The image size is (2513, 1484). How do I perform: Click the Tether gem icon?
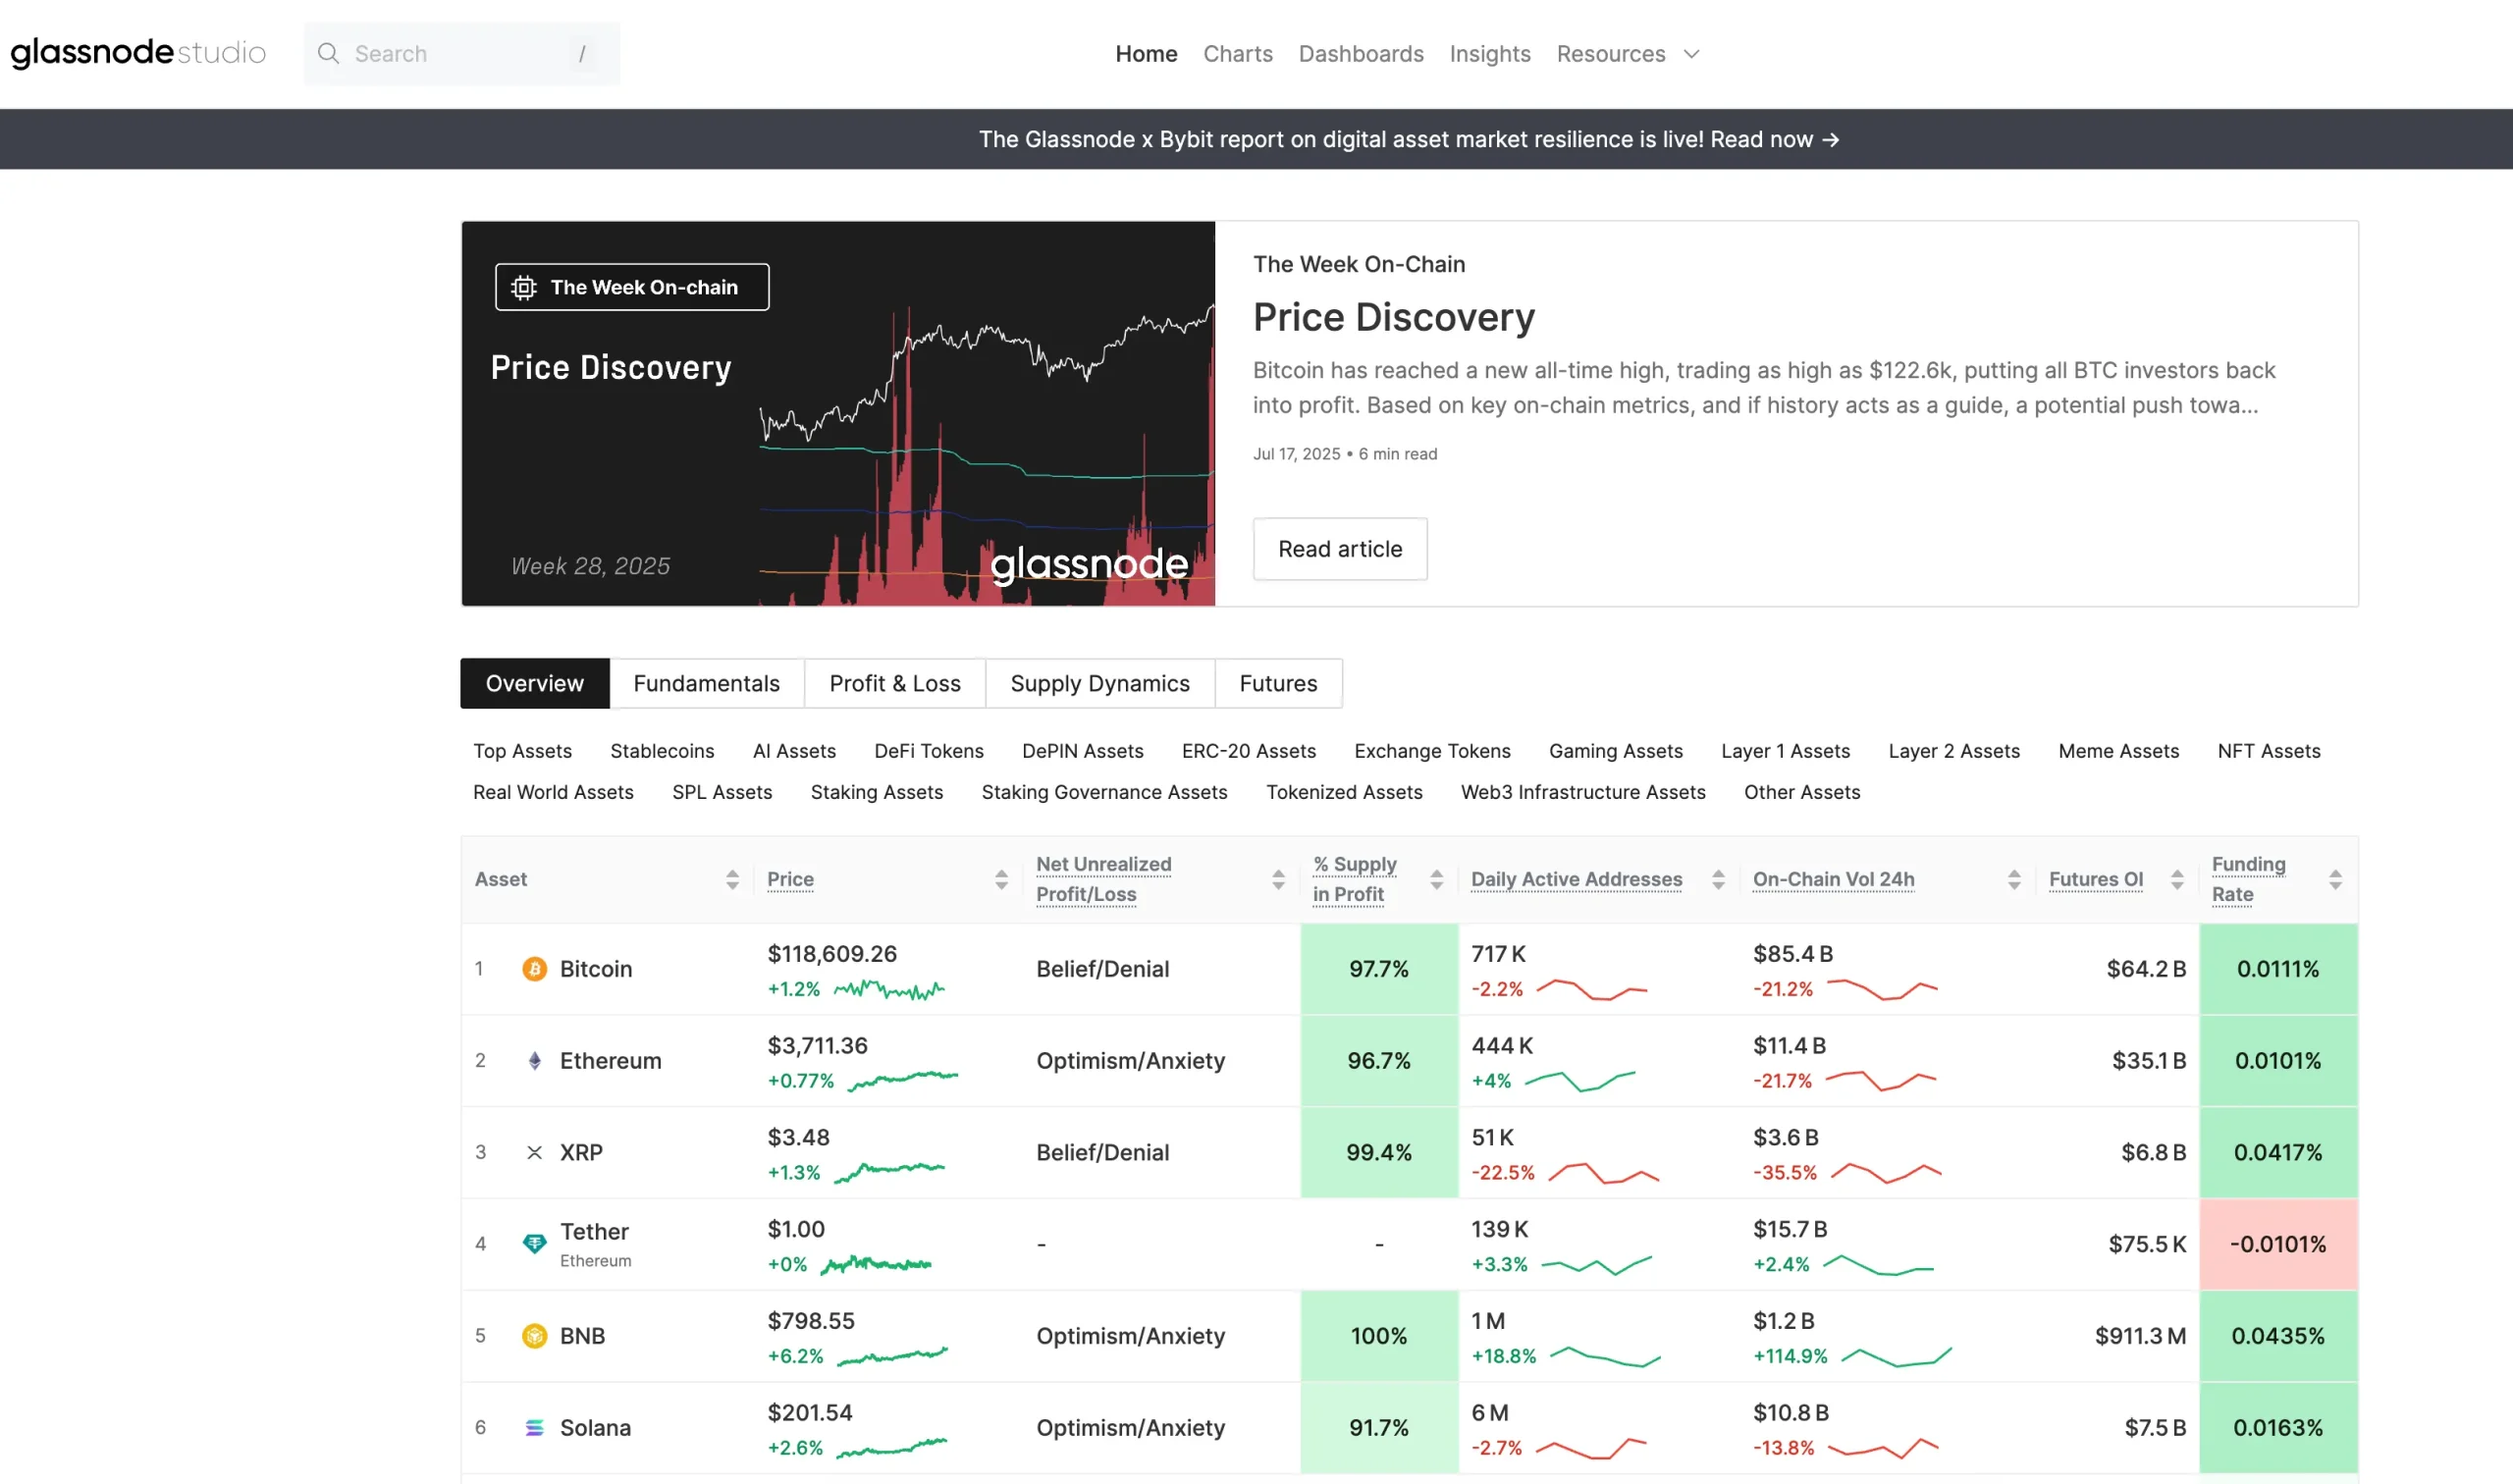(534, 1243)
